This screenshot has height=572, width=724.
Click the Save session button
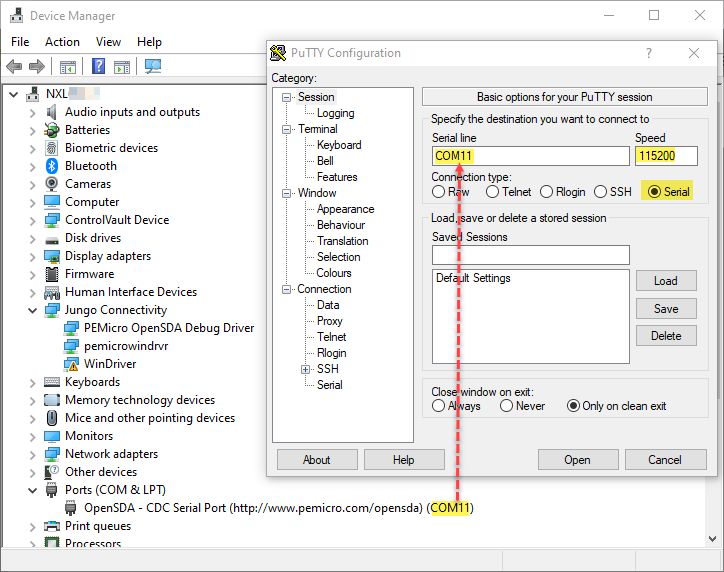click(666, 308)
